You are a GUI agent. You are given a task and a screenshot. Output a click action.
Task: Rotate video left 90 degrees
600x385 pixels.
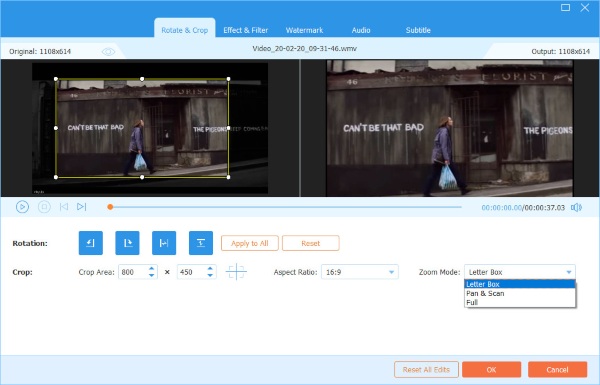pyautogui.click(x=91, y=243)
